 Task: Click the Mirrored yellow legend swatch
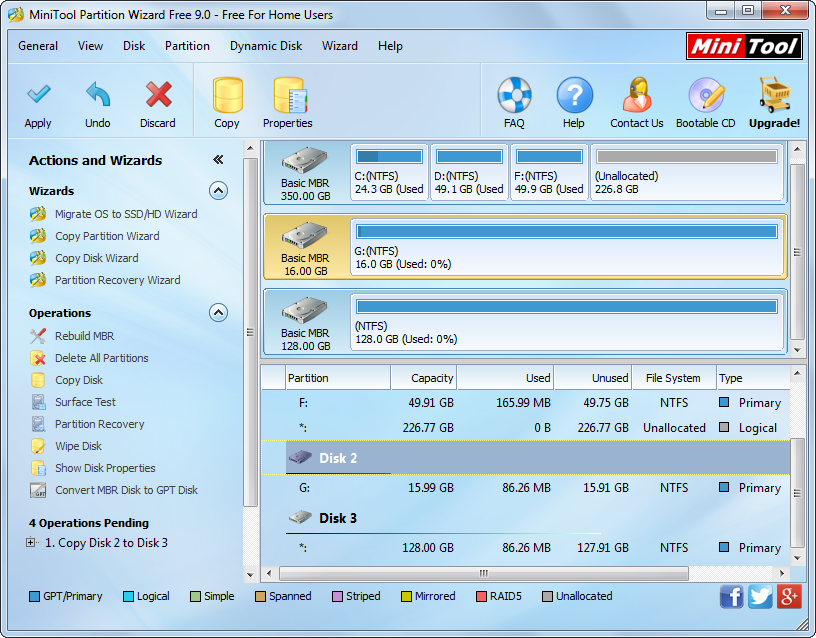coord(406,596)
